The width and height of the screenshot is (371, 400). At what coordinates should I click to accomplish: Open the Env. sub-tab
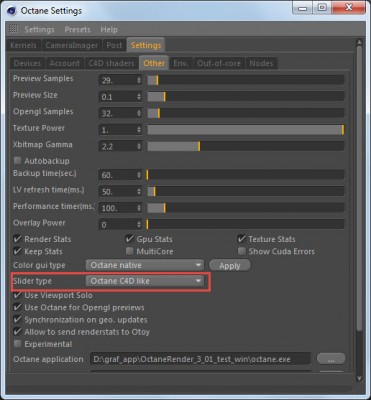pyautogui.click(x=180, y=63)
